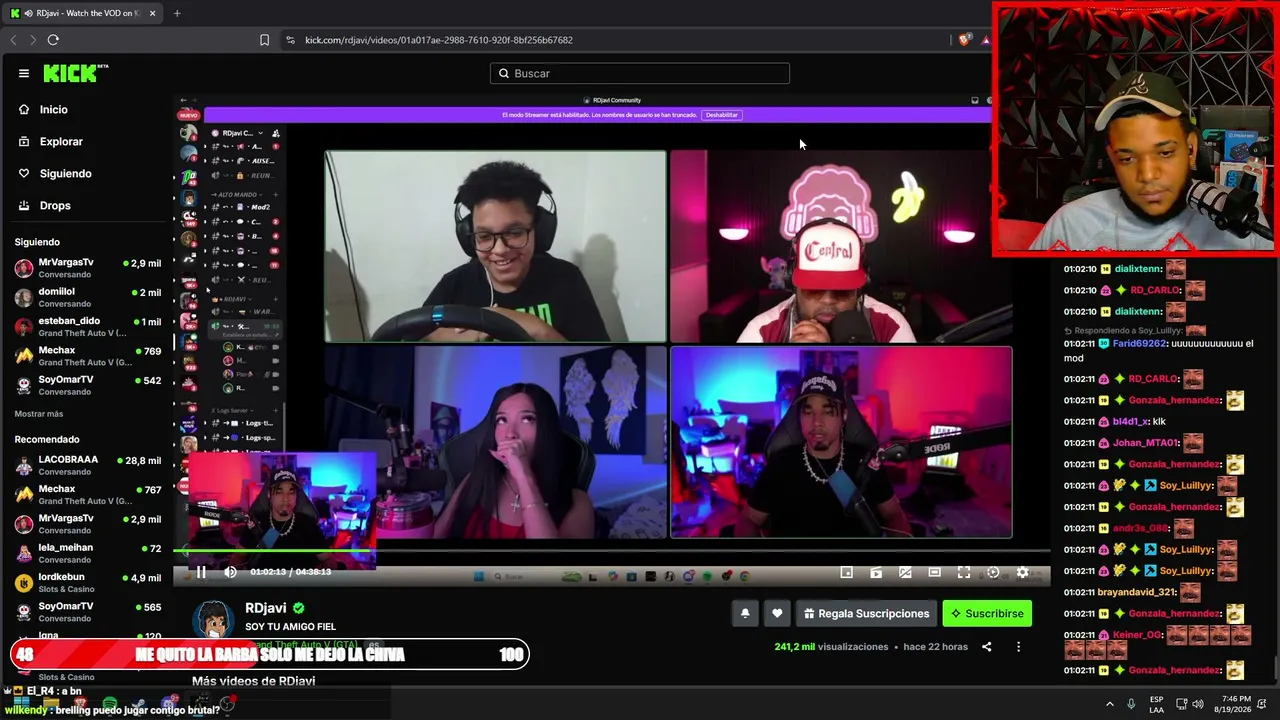Open lordkebun recommended channel
The image size is (1280, 720).
[88, 582]
